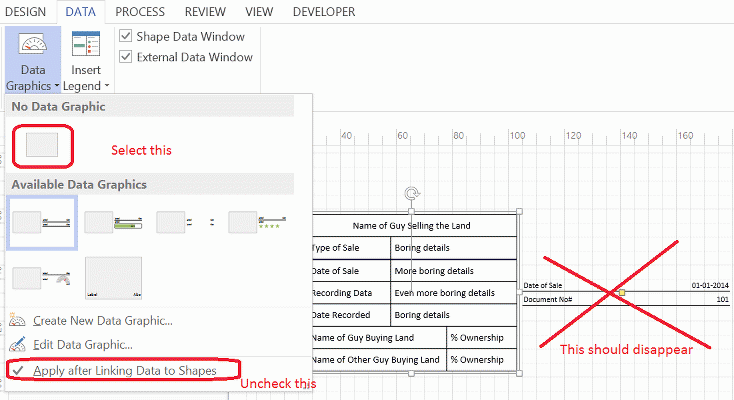Toggle External Data Window checkbox

[126, 57]
